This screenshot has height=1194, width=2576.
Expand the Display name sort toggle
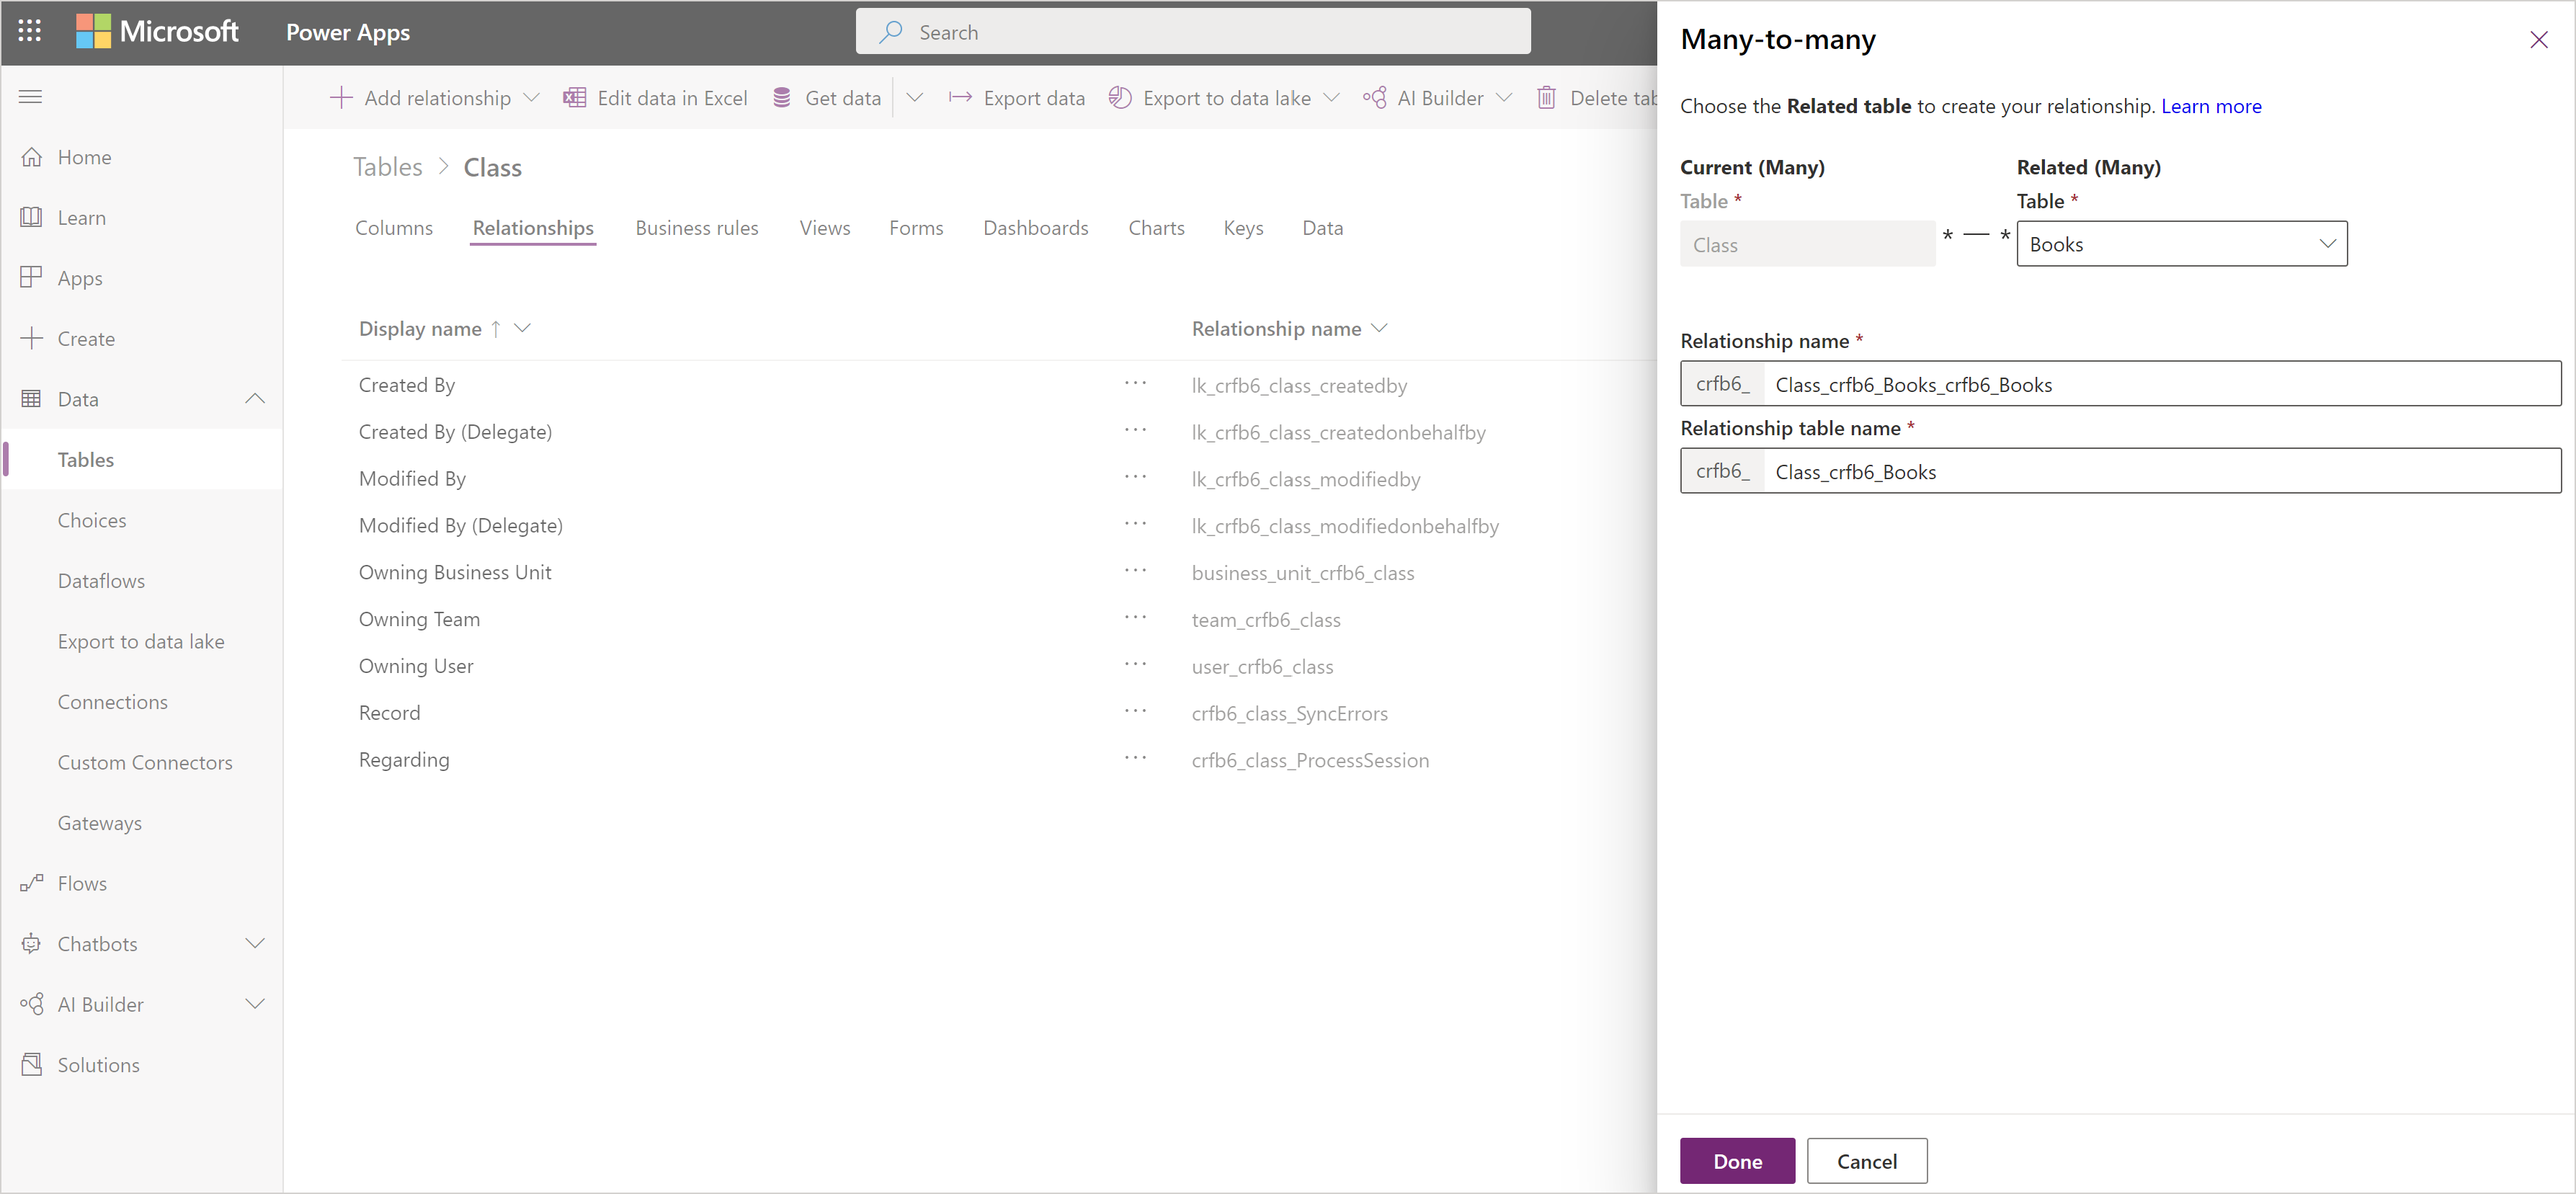pos(526,327)
